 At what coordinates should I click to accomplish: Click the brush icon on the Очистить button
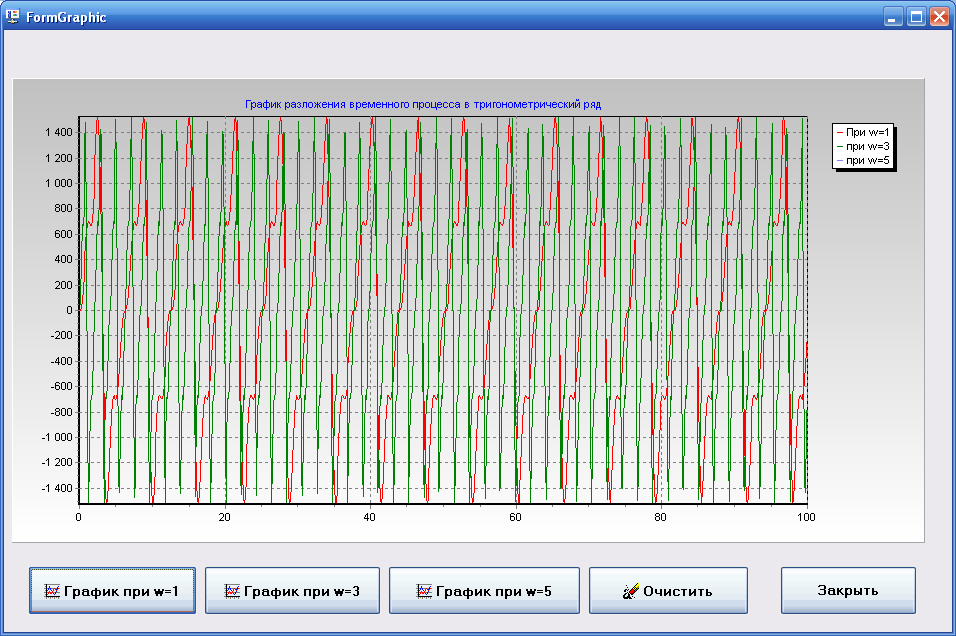pyautogui.click(x=630, y=591)
